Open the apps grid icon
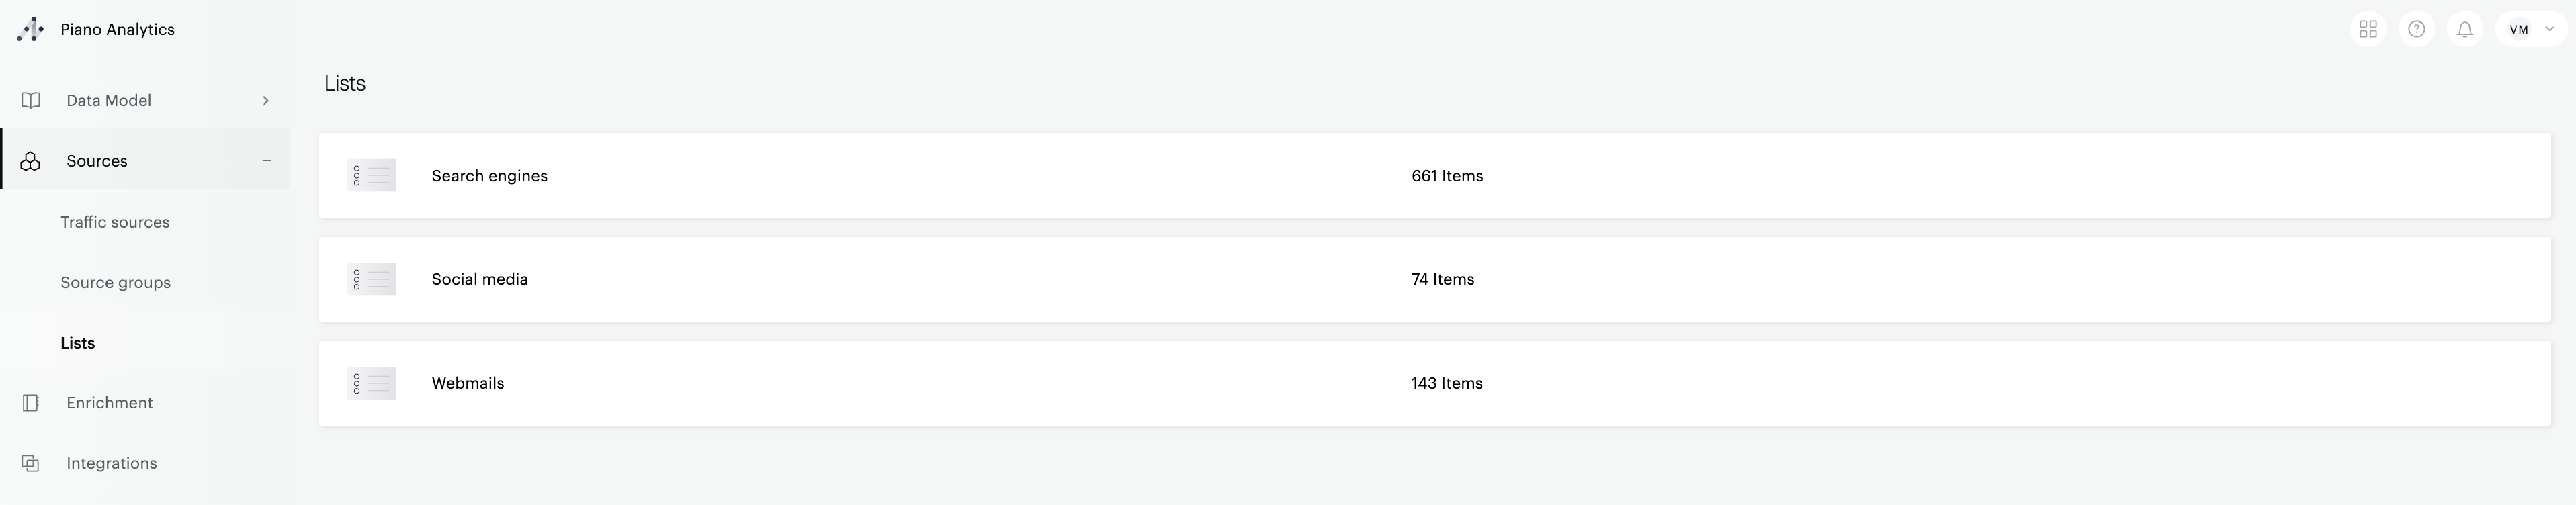The image size is (2576, 505). (2367, 29)
